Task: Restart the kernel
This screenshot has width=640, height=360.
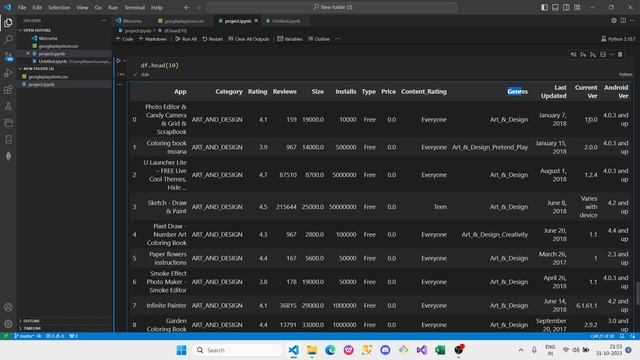Action: click(213, 39)
